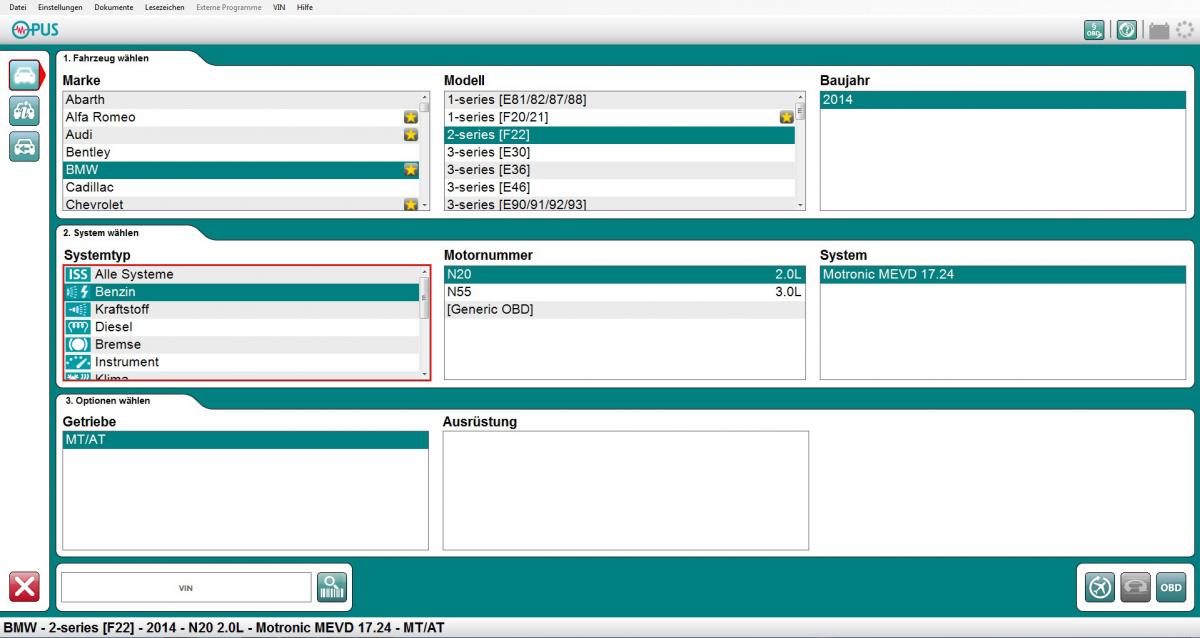Open the Dokumente menu
Screen dimensions: 1200x638
point(114,7)
